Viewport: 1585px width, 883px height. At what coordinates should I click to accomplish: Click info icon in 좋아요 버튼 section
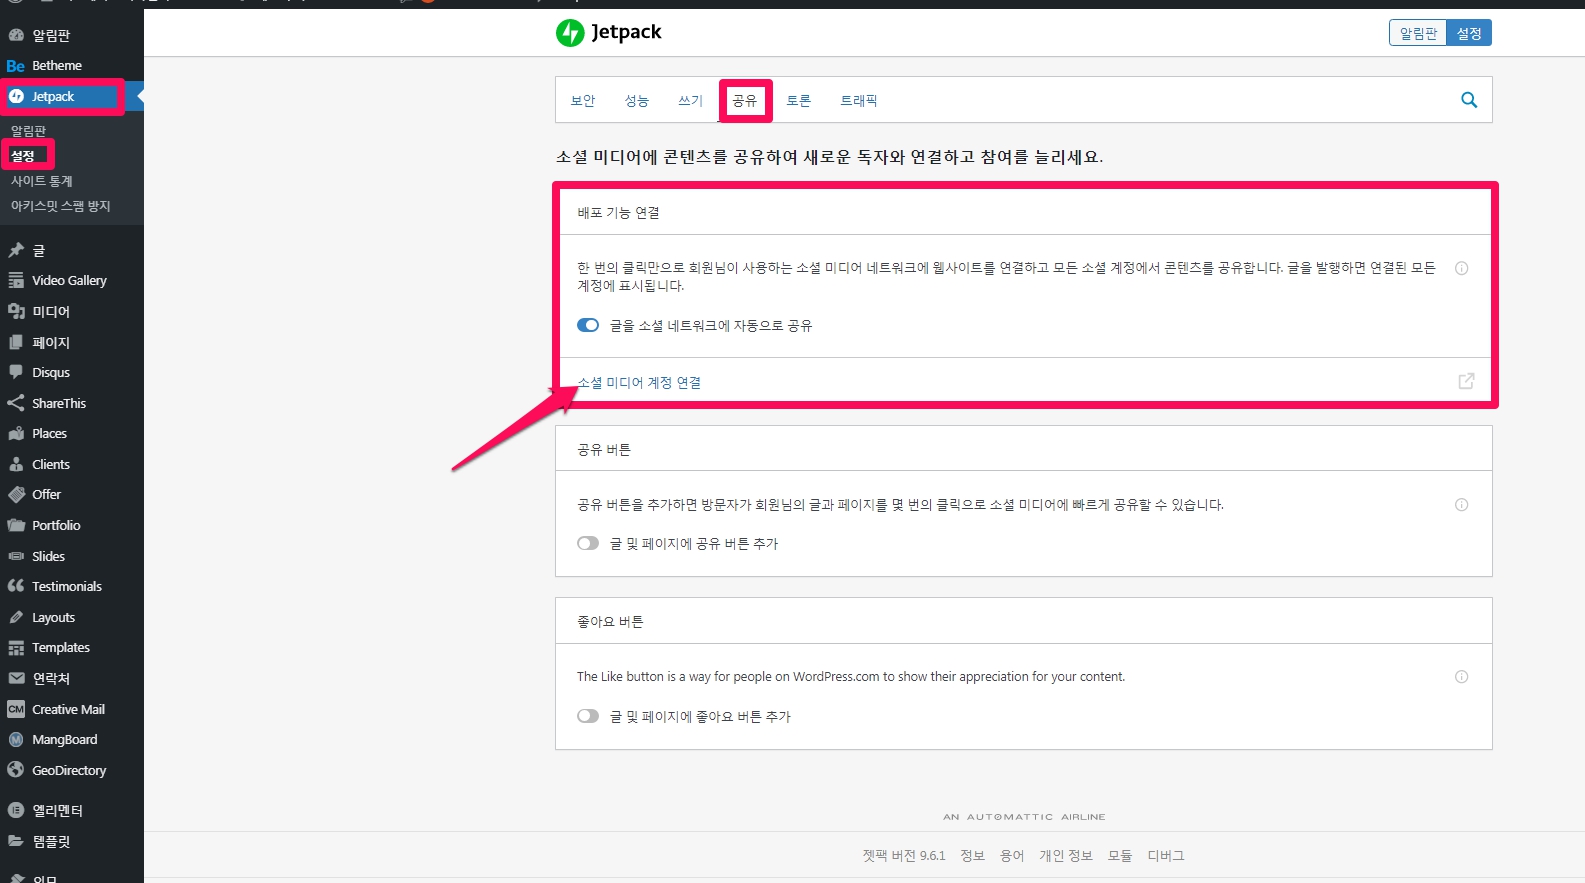click(1461, 677)
